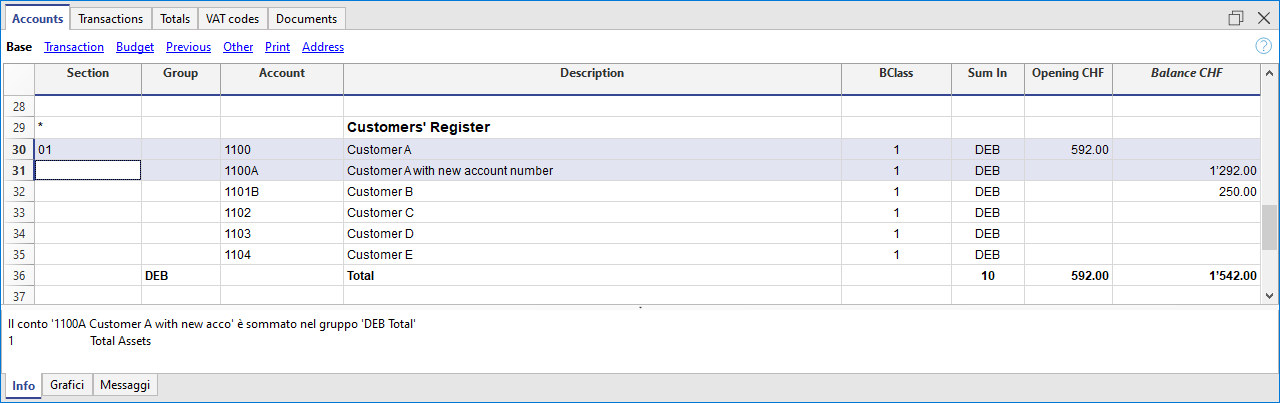Click the restore window panes icon

(1236, 18)
